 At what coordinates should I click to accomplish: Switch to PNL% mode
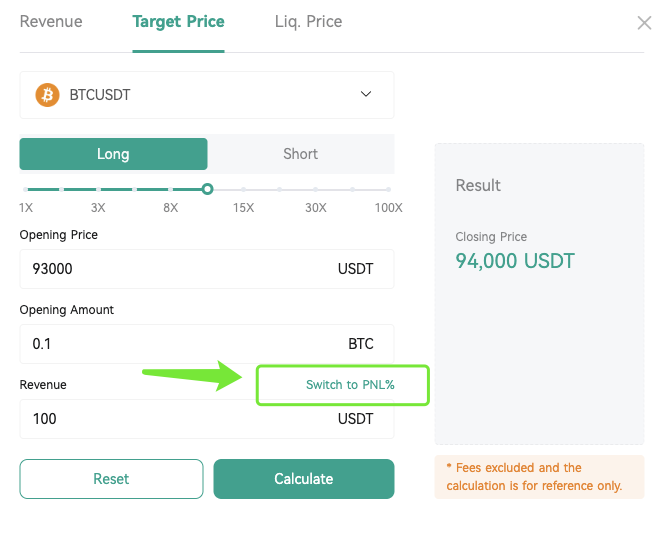pos(350,385)
